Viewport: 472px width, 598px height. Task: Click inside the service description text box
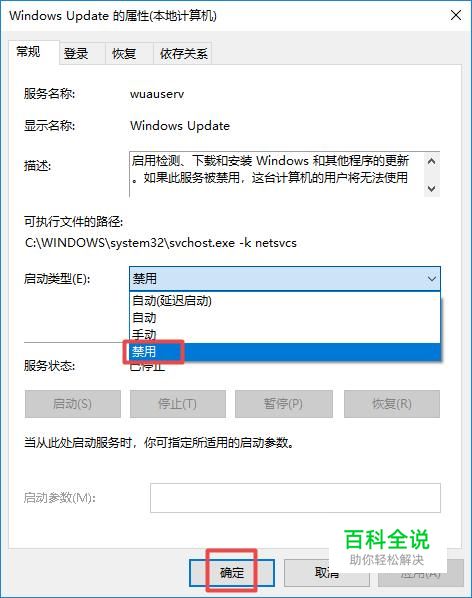point(276,174)
